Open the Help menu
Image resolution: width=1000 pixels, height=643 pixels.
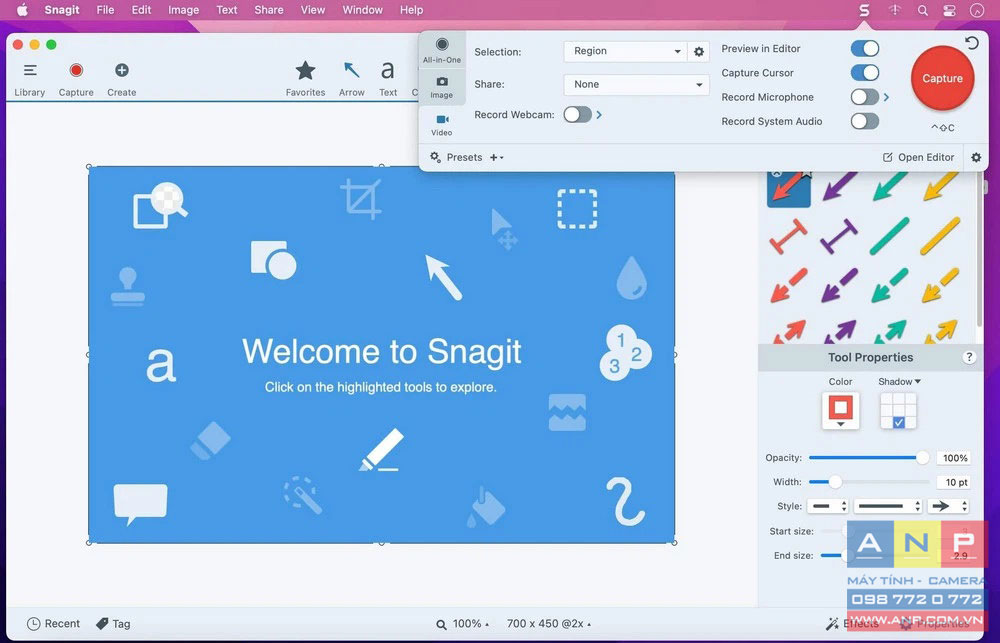tap(411, 10)
